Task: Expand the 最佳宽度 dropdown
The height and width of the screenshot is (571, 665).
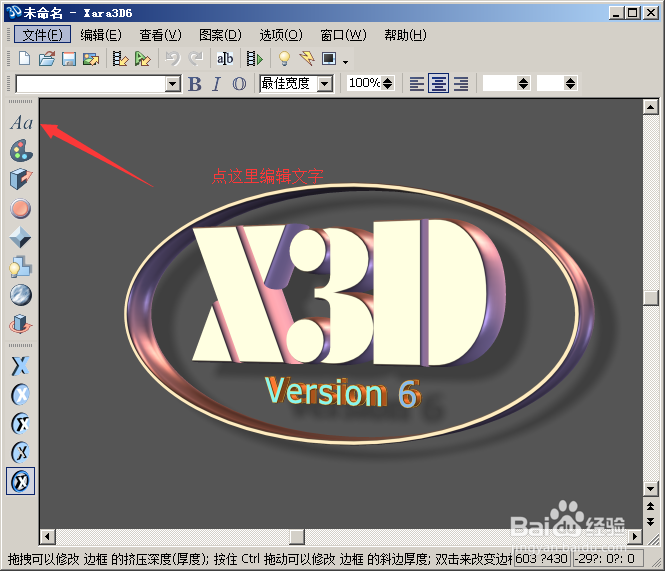Action: pyautogui.click(x=325, y=84)
